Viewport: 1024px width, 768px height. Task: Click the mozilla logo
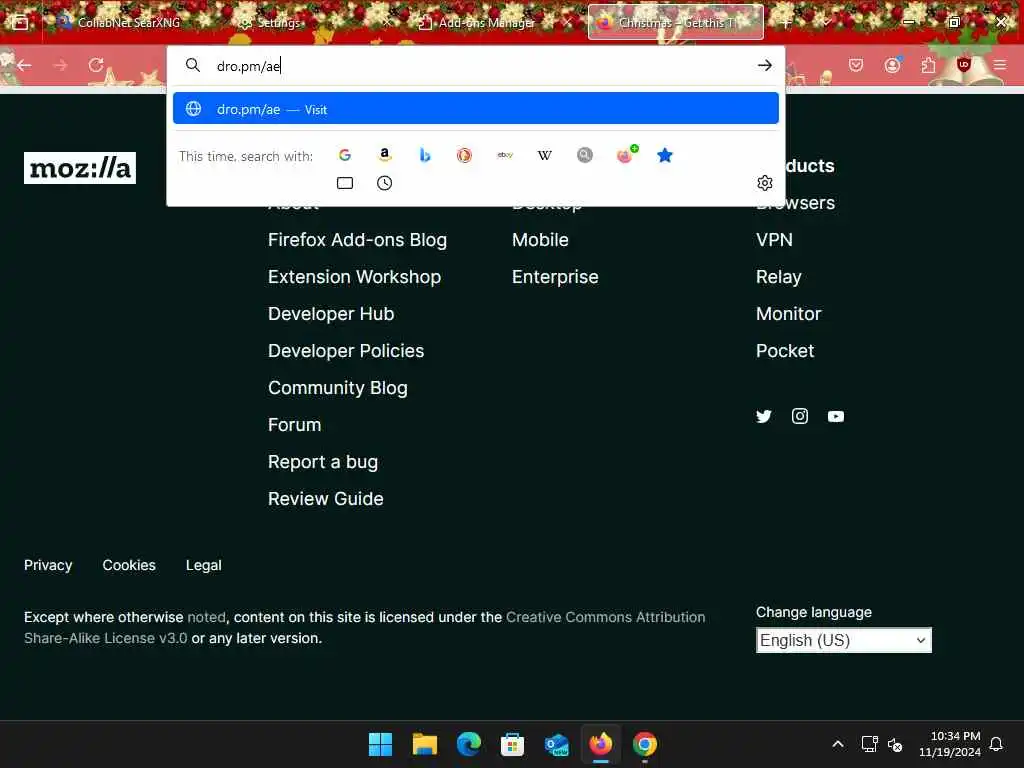click(80, 168)
